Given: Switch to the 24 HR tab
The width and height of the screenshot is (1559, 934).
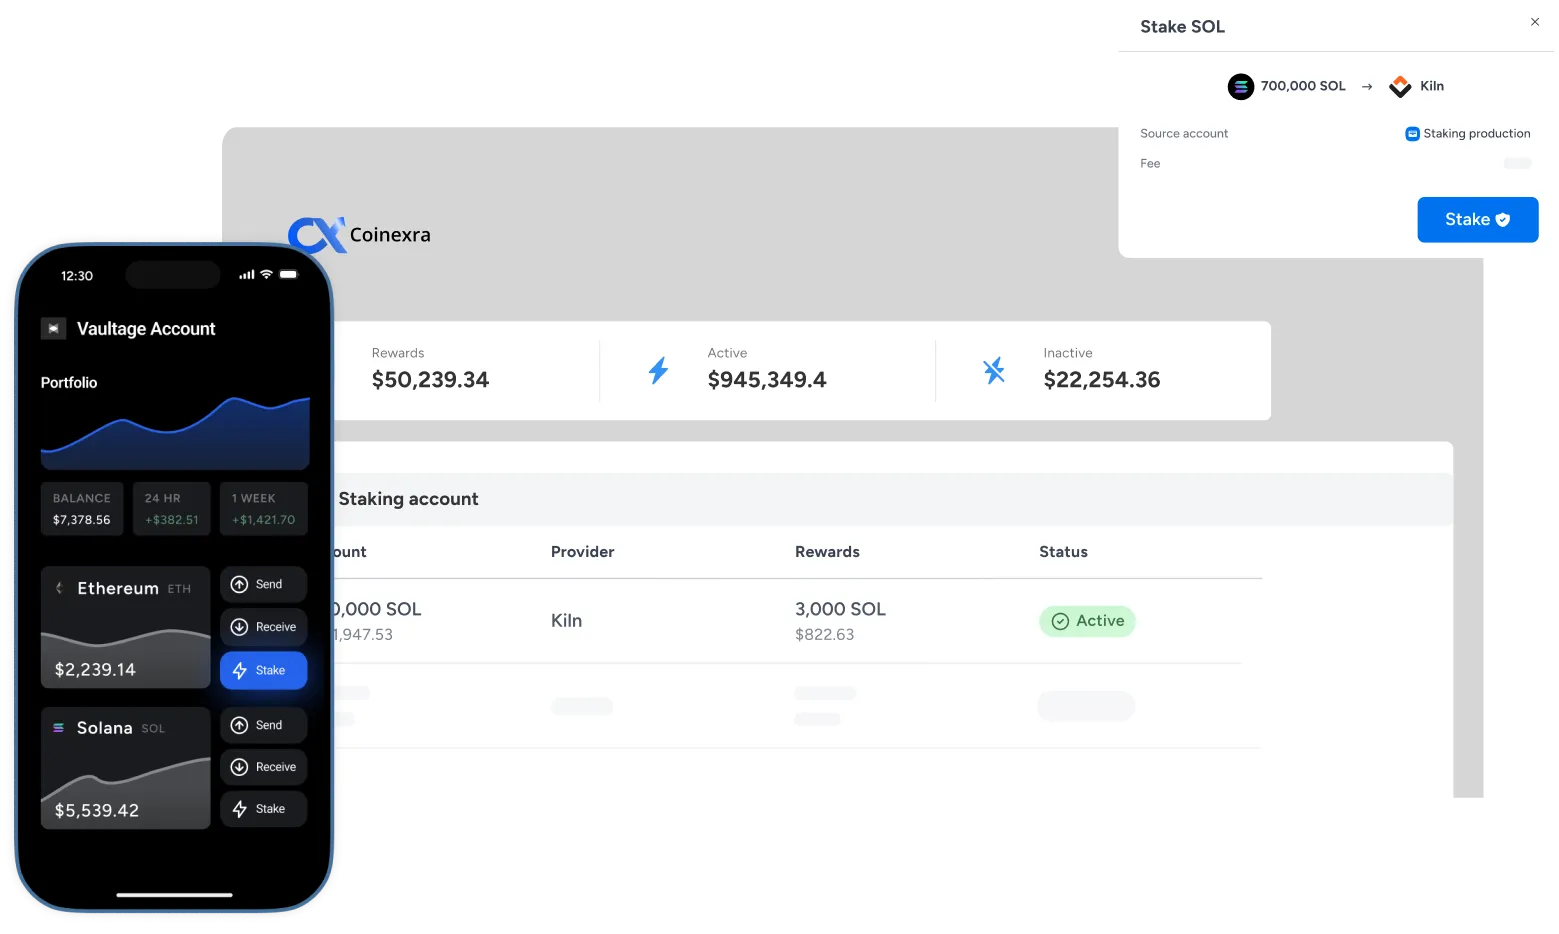Looking at the screenshot, I should click(171, 508).
